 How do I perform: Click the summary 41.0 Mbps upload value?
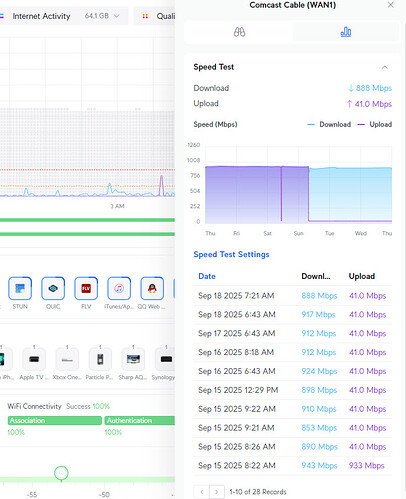(369, 104)
